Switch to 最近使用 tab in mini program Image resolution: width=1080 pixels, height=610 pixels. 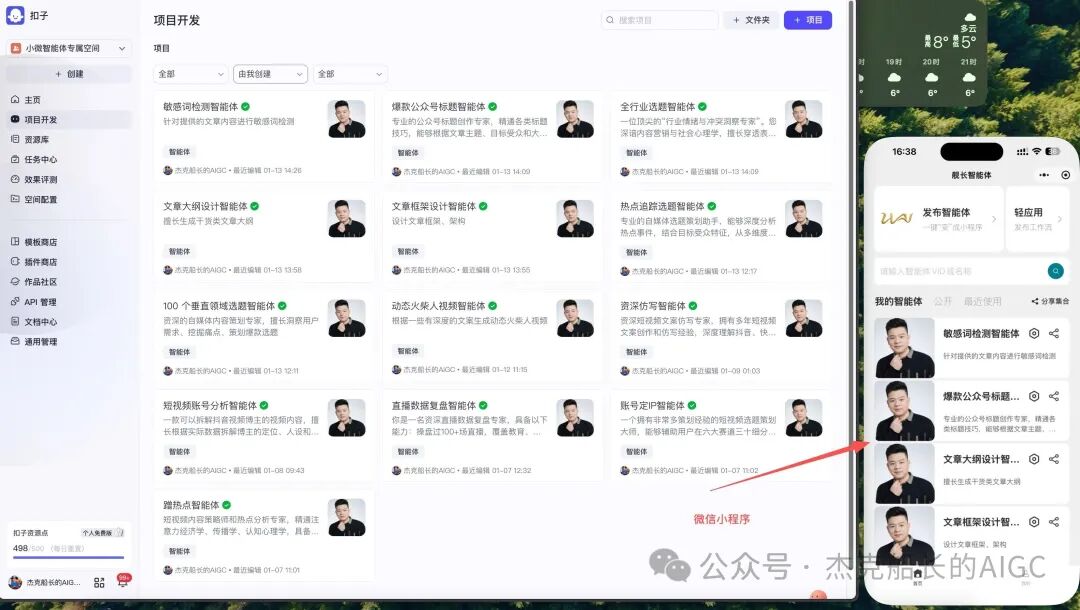[x=982, y=302]
